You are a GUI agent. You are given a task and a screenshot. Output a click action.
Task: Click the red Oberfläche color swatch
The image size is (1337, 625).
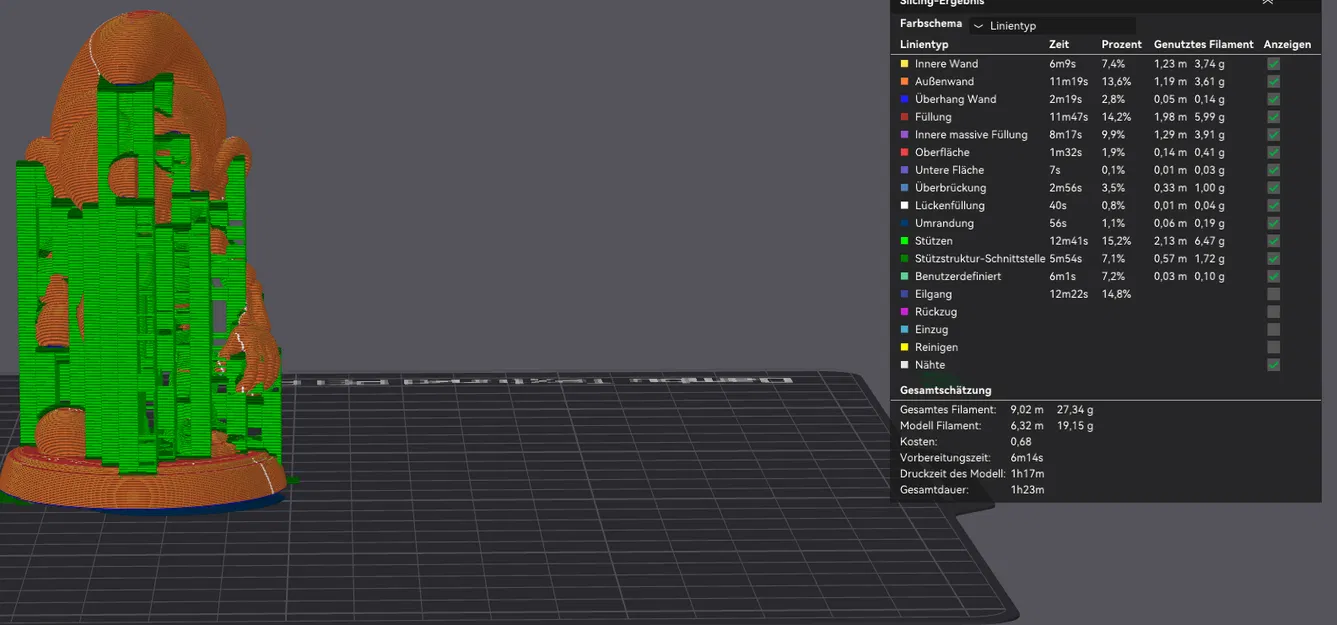(904, 153)
